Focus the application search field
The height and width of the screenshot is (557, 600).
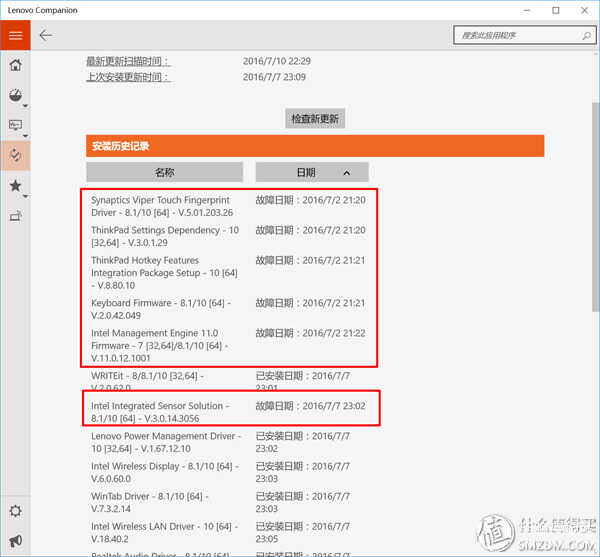pos(524,36)
